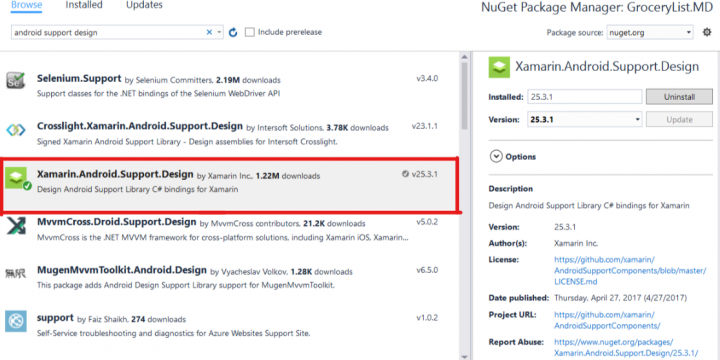
Task: Click the Uninstall button
Action: pyautogui.click(x=679, y=97)
